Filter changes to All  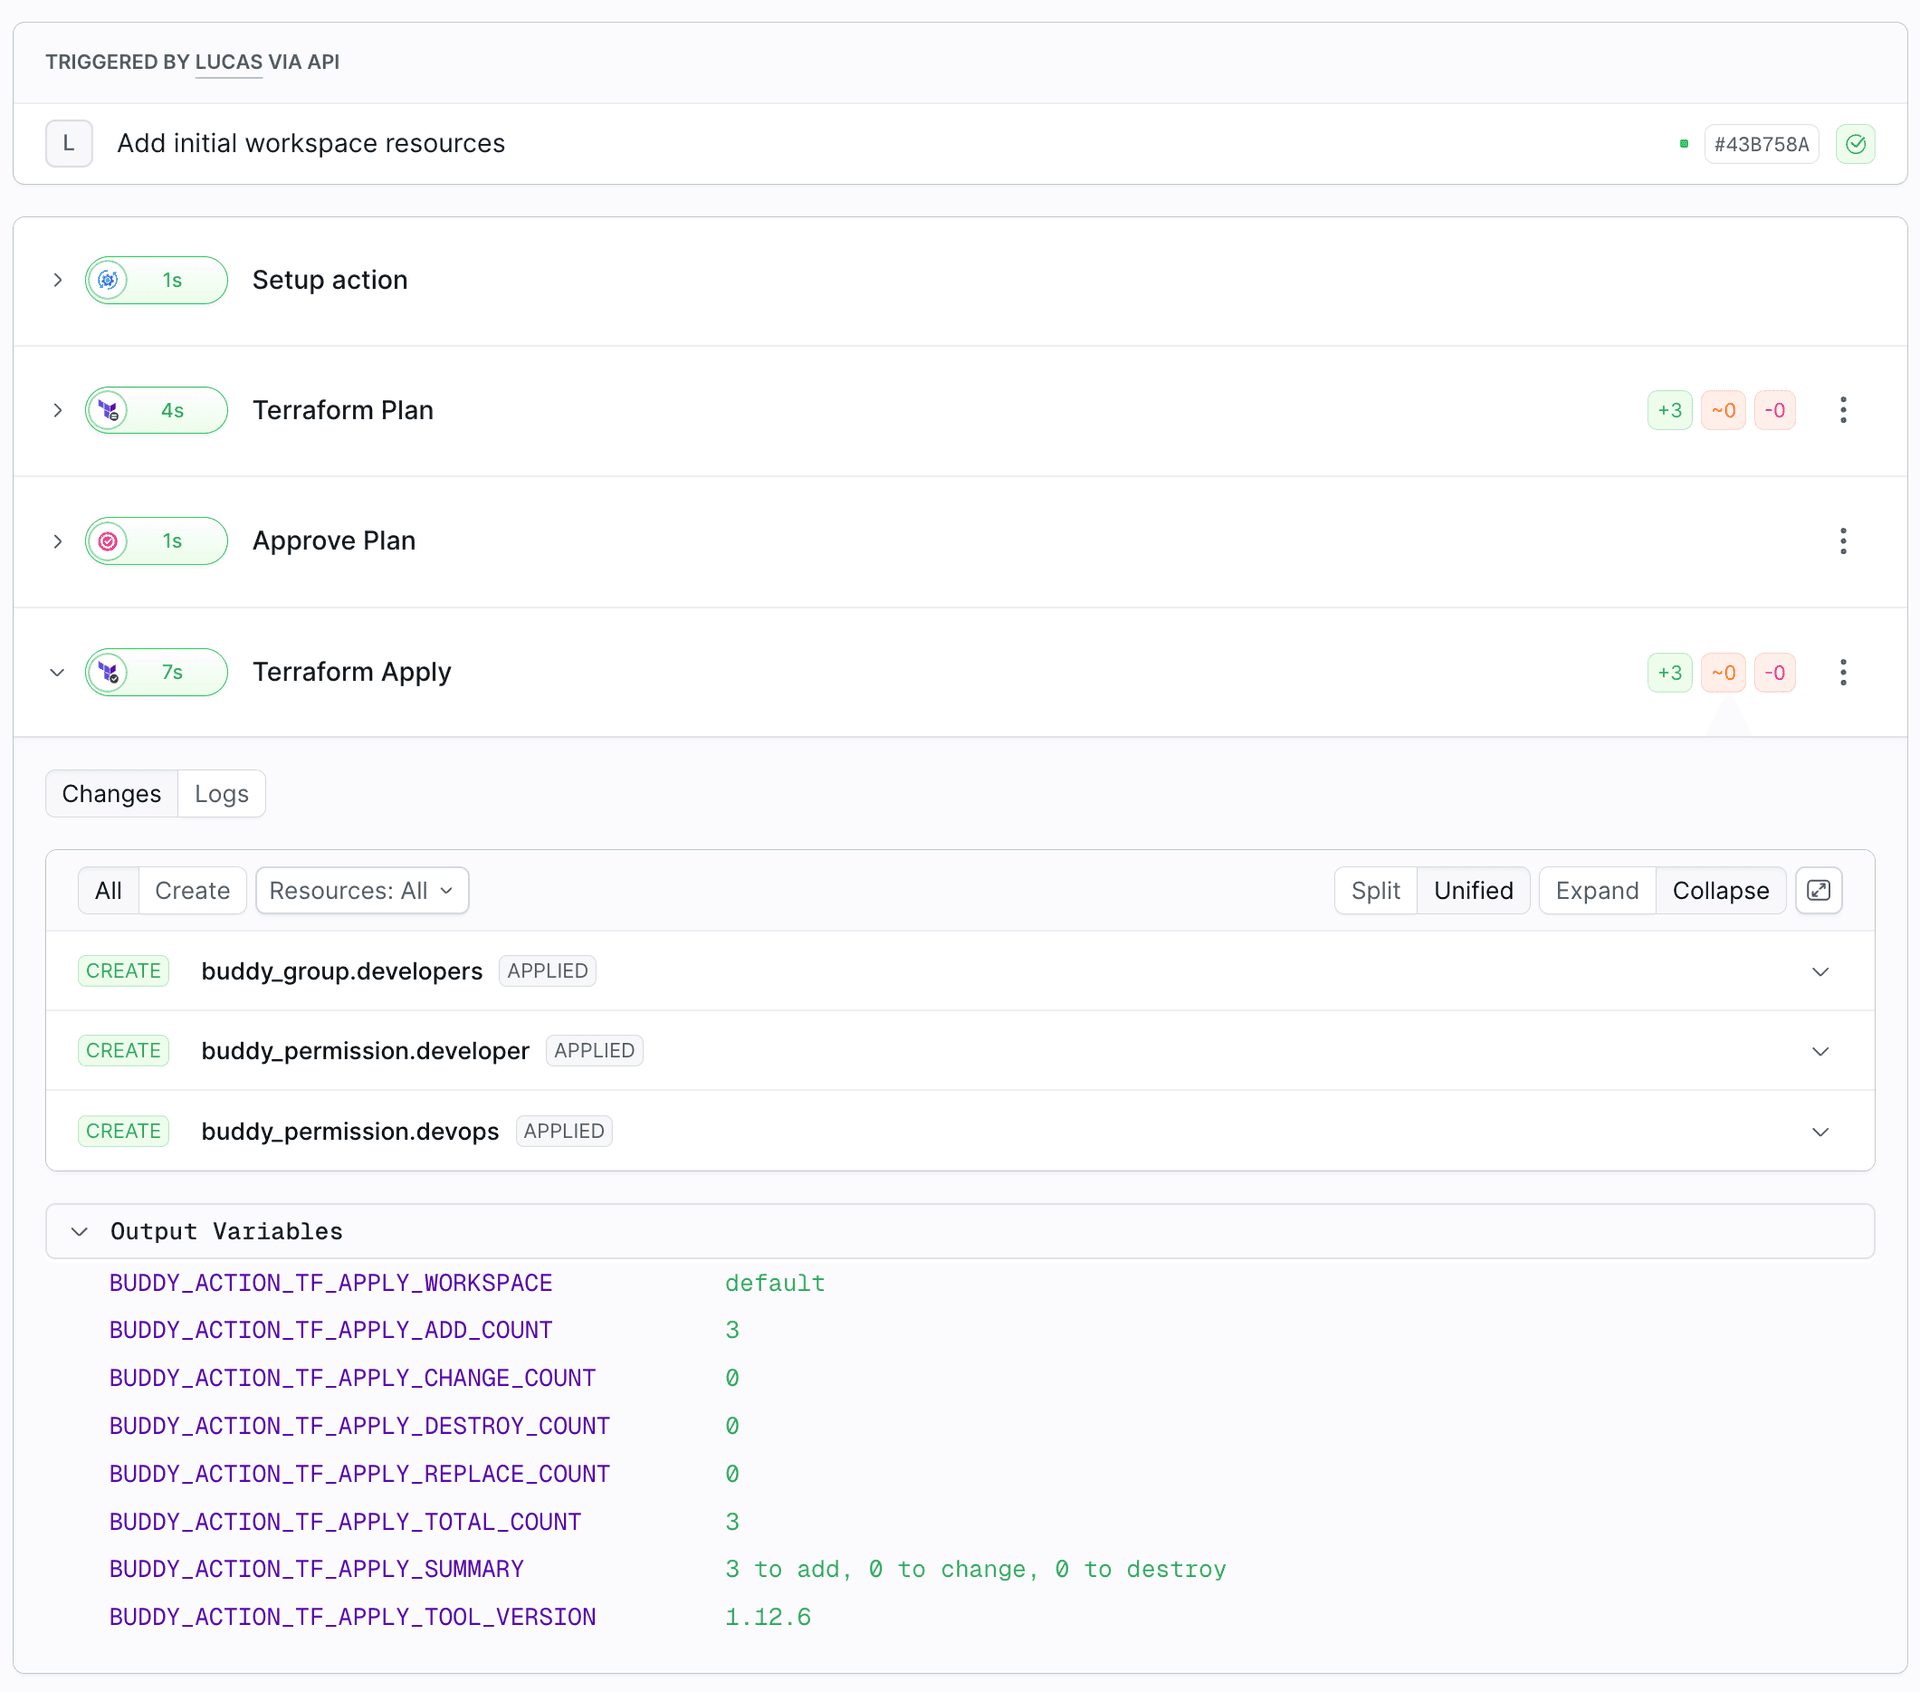(x=108, y=890)
